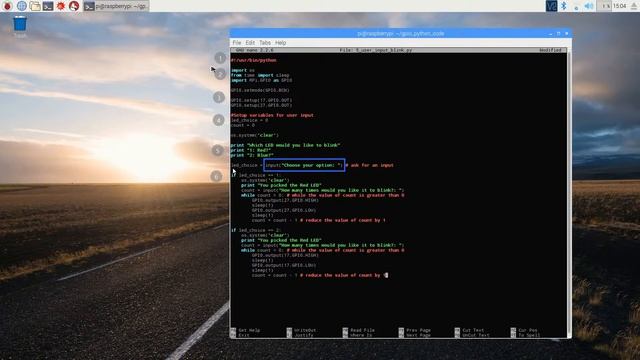
Task: Click the "if led_choice == 2:" line
Action: [x=256, y=230]
